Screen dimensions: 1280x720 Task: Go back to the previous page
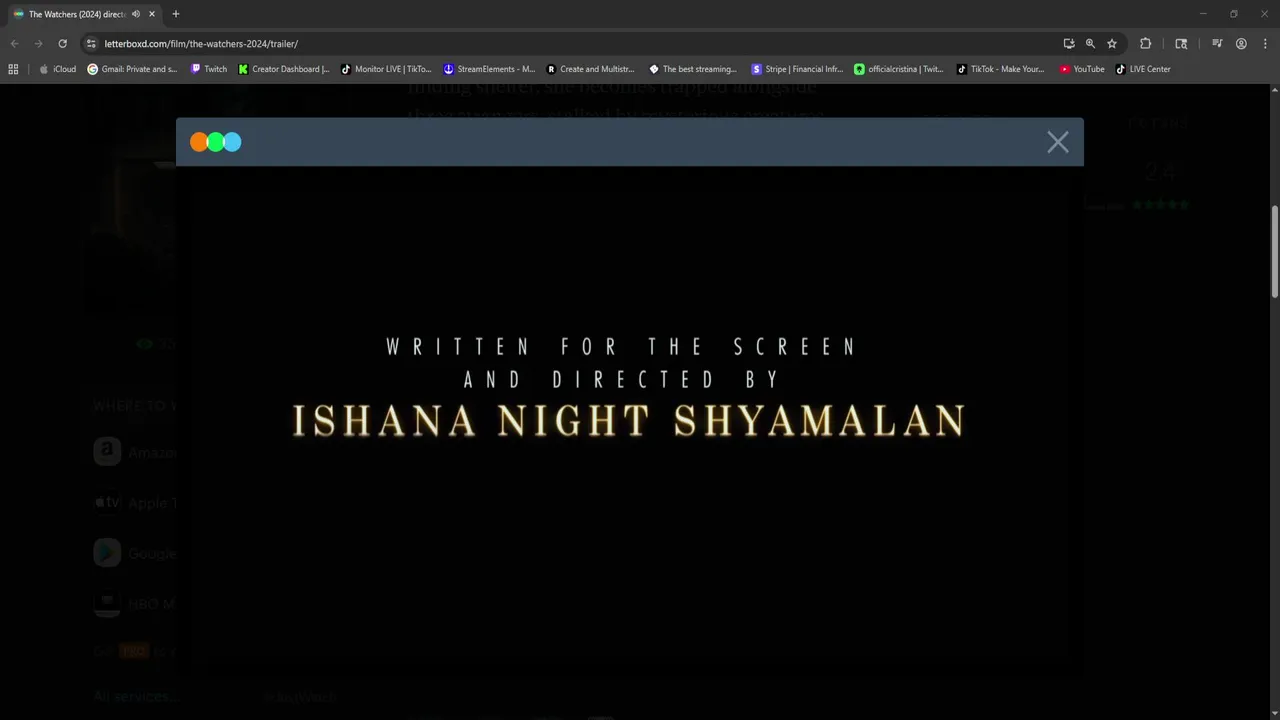tap(14, 44)
